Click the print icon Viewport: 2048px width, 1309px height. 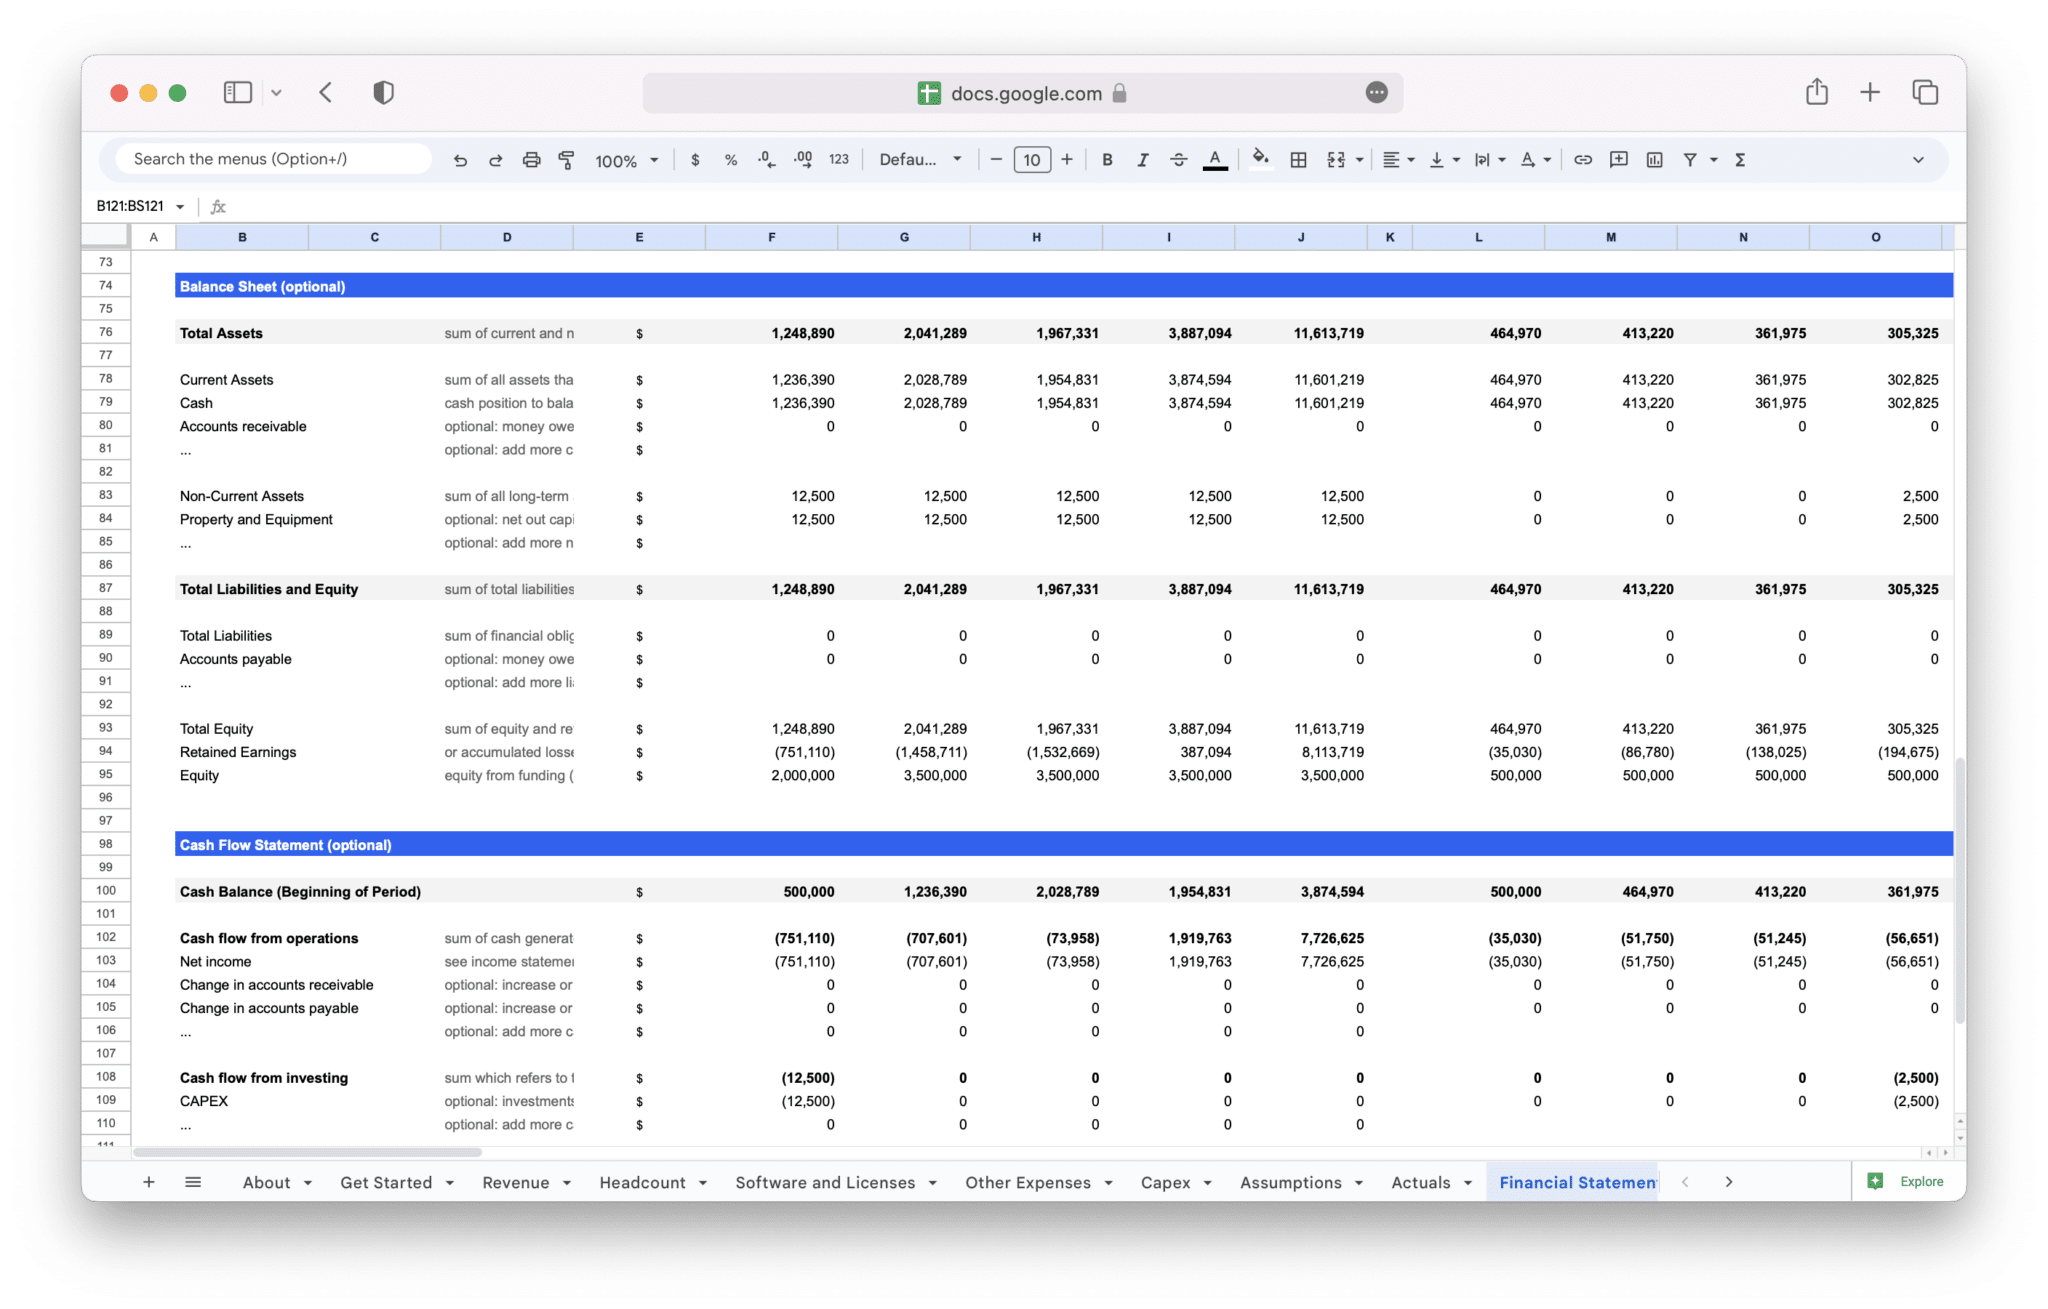pyautogui.click(x=531, y=160)
